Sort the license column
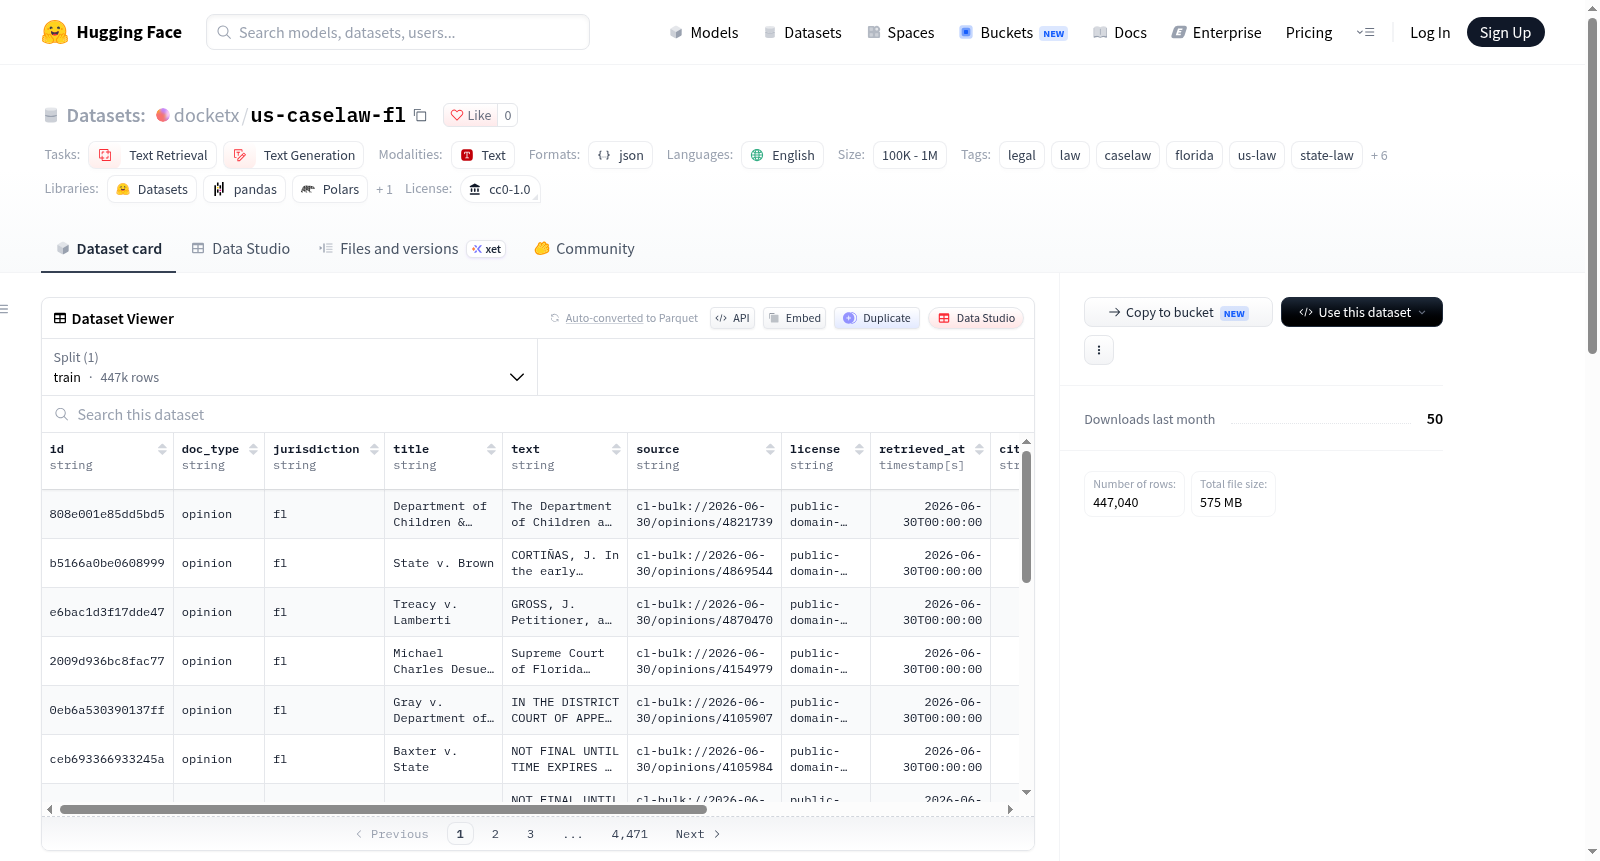This screenshot has width=1600, height=861. [859, 450]
